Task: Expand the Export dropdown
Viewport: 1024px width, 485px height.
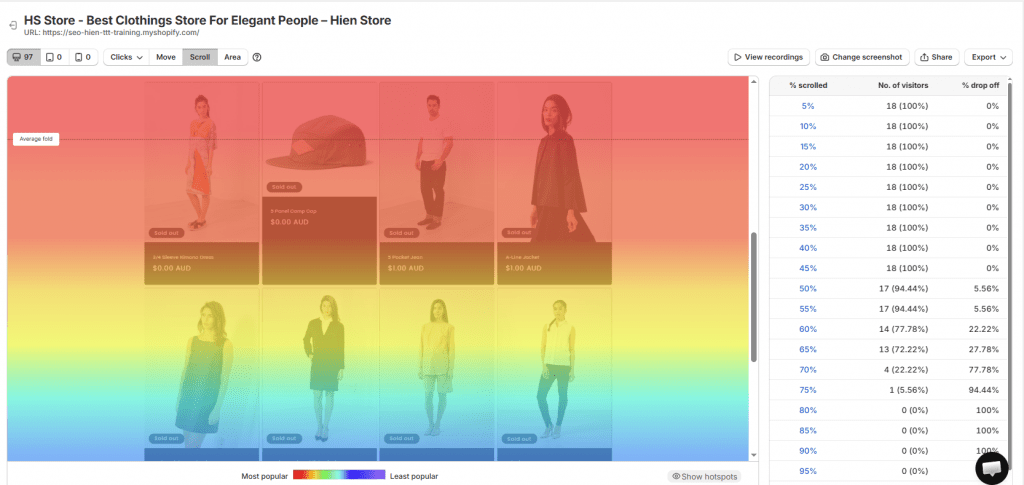Action: [x=988, y=57]
